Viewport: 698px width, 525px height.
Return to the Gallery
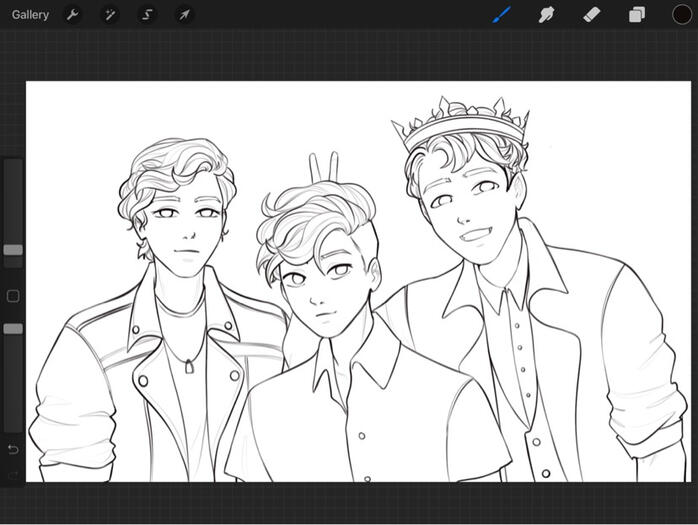30,15
